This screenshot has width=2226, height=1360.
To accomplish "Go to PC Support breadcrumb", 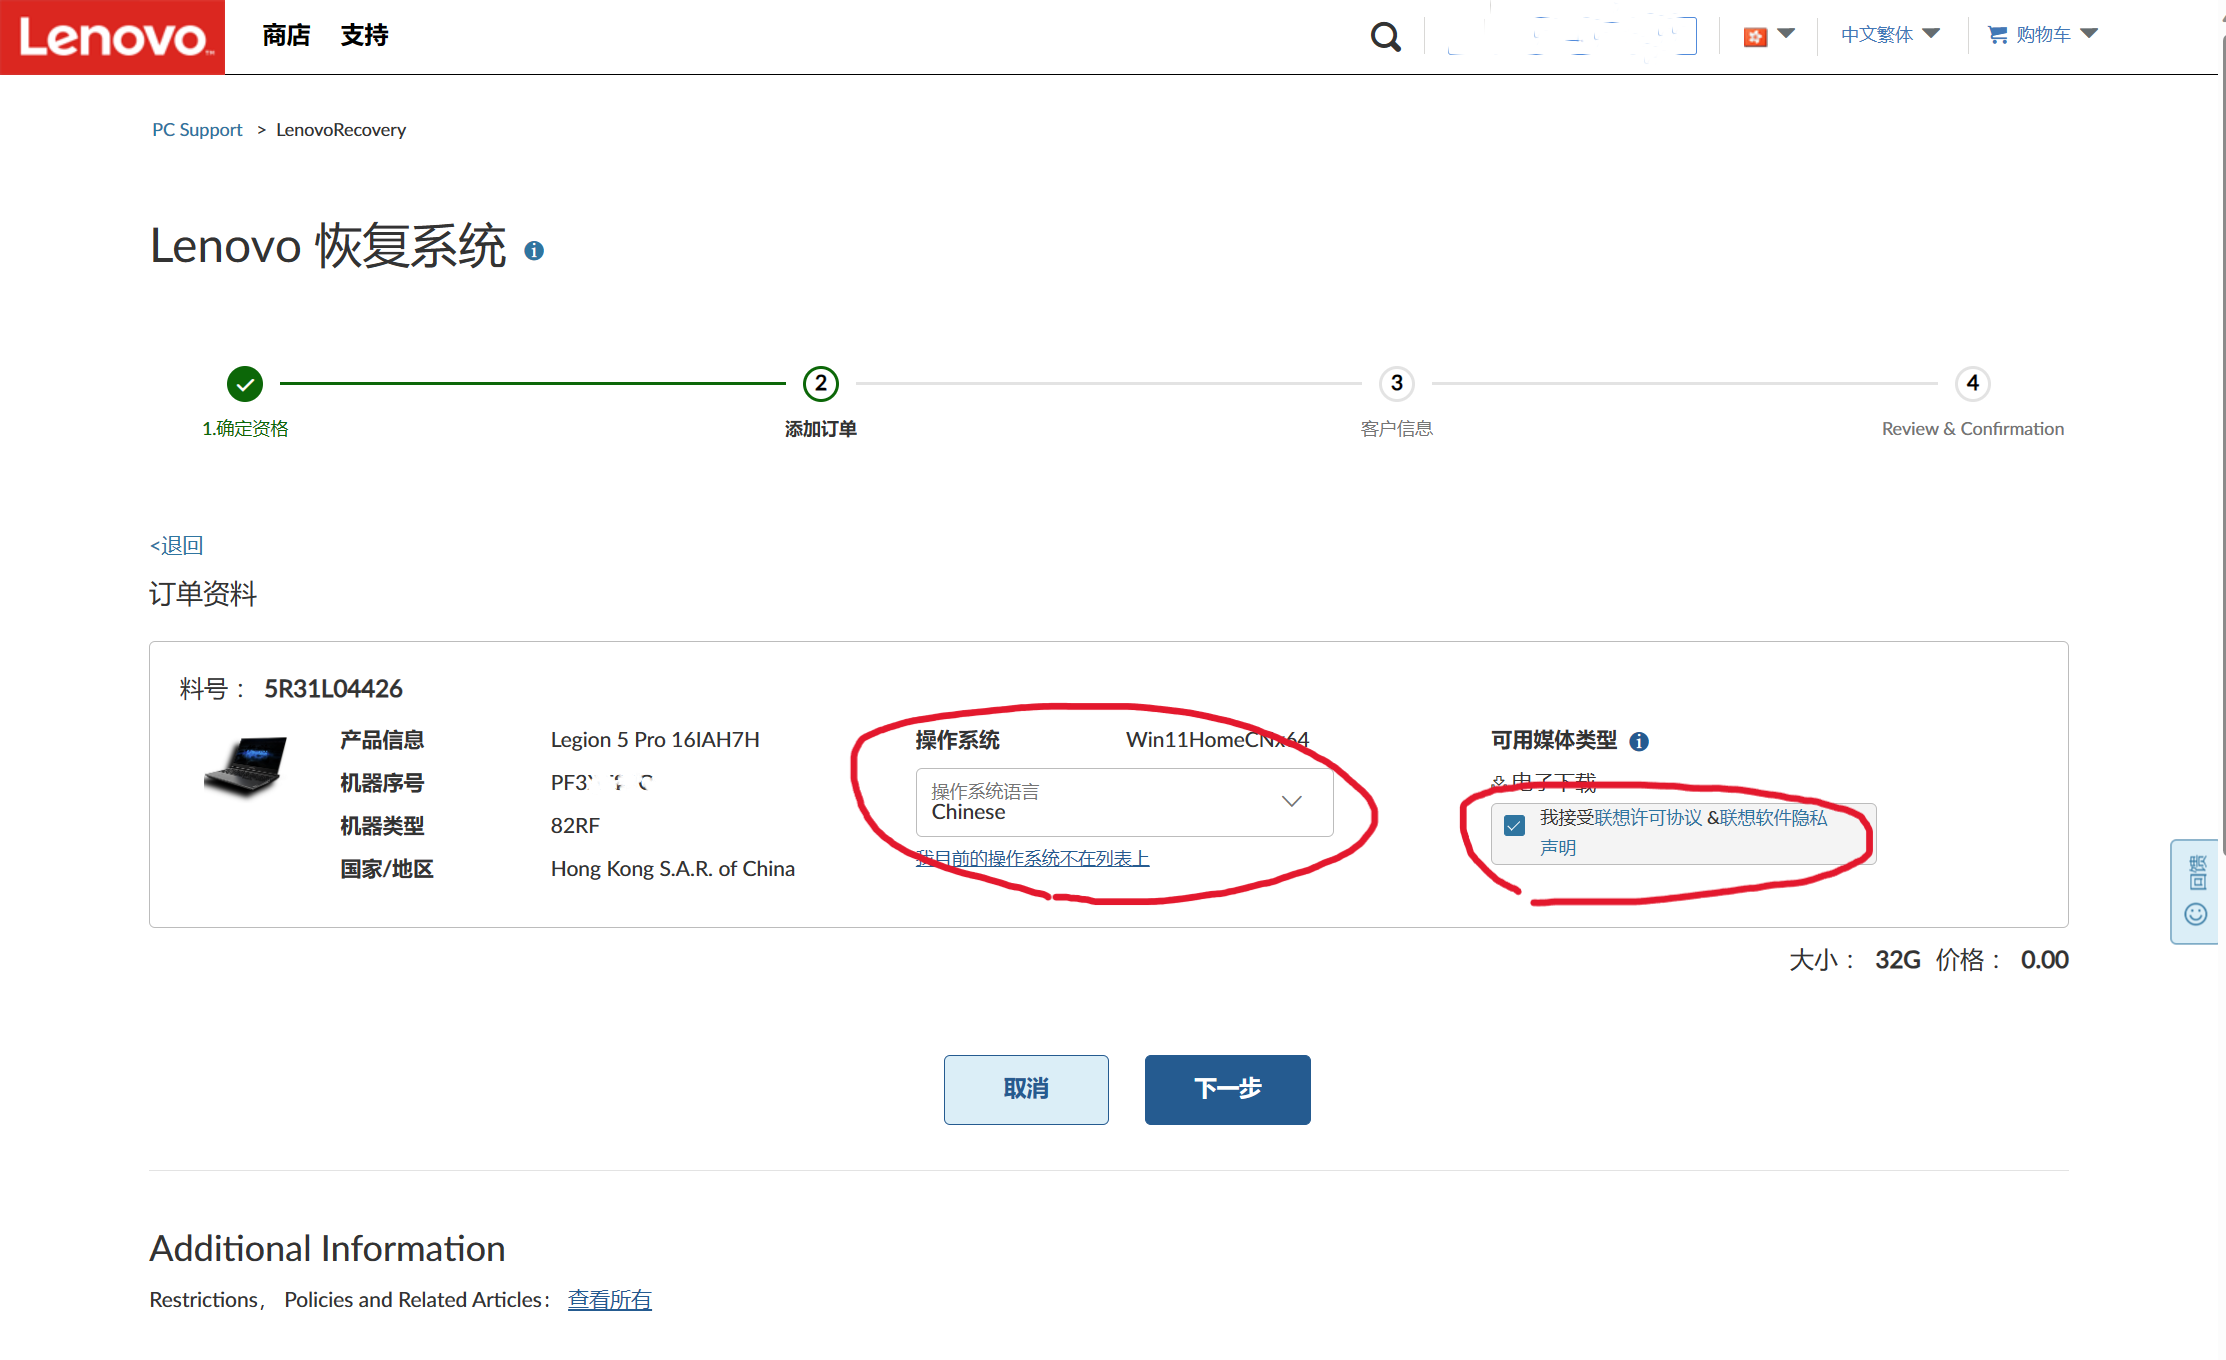I will pos(197,130).
